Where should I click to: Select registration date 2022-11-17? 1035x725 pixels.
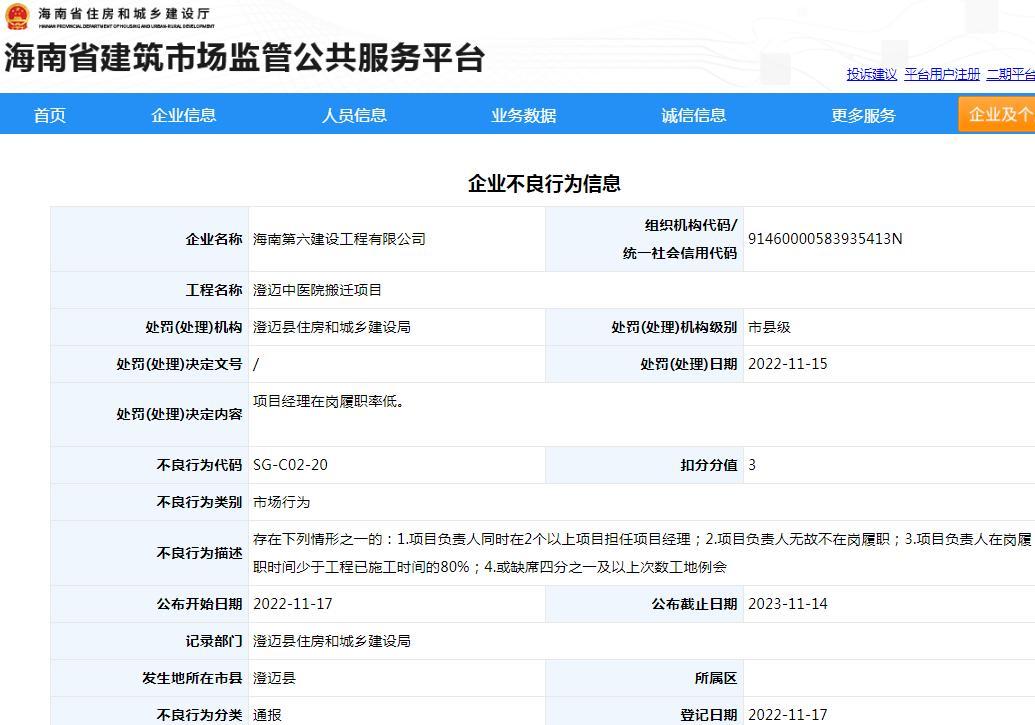tap(787, 714)
